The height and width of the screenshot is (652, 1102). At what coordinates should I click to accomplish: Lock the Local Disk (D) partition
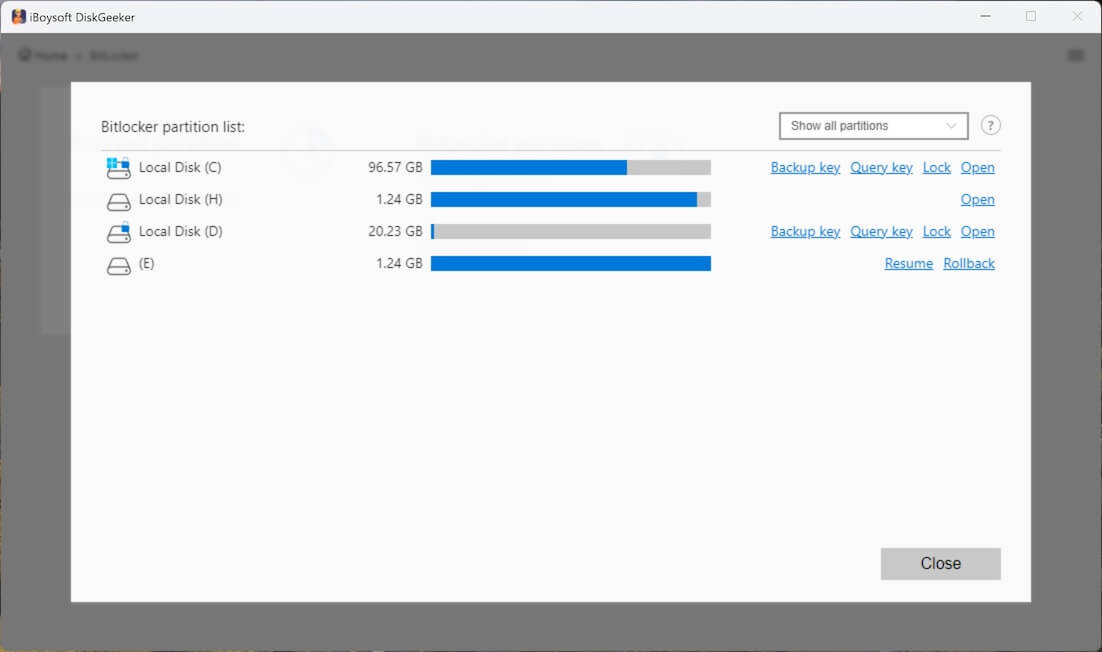936,231
